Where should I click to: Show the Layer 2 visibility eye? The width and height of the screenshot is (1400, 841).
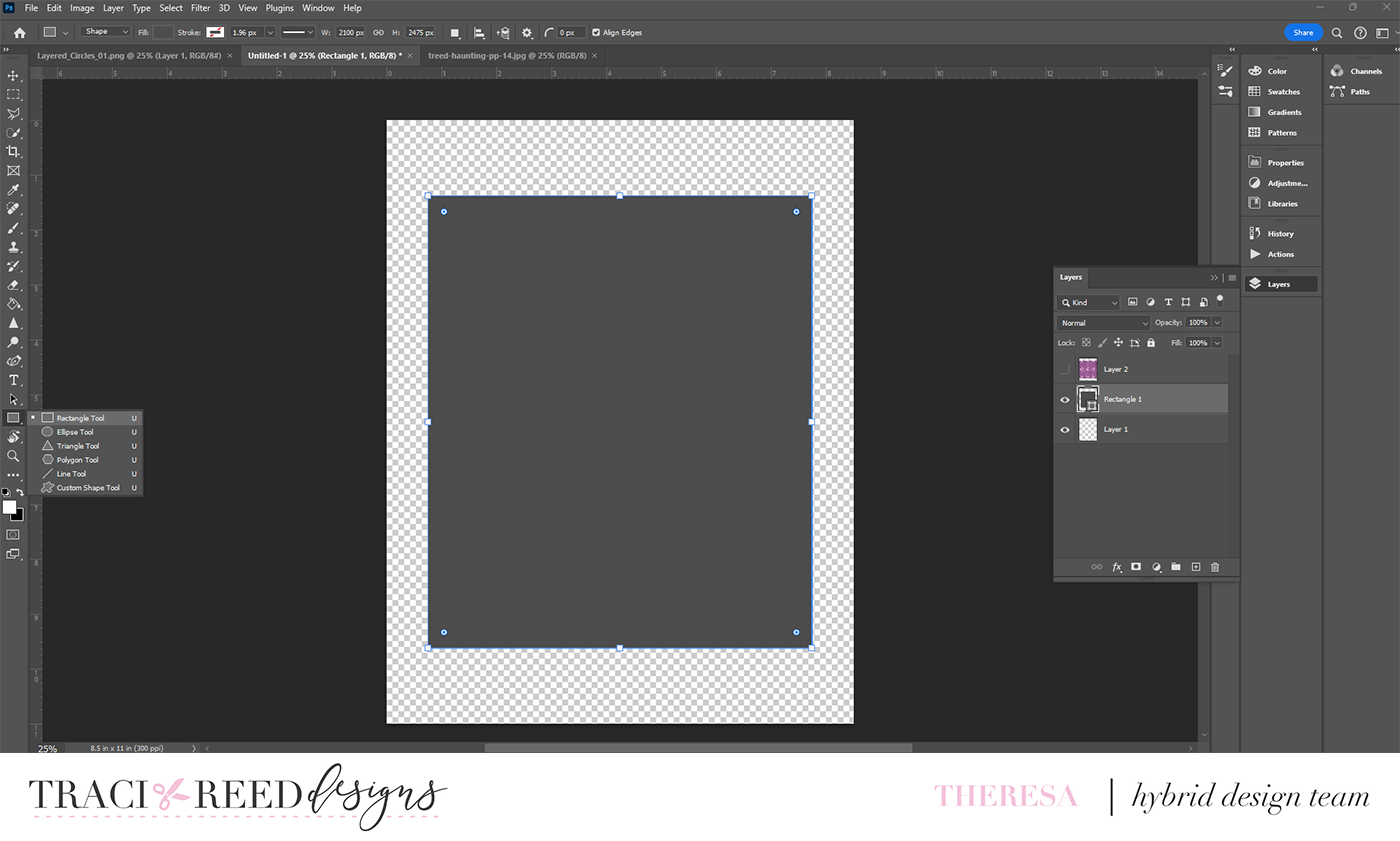(1064, 369)
